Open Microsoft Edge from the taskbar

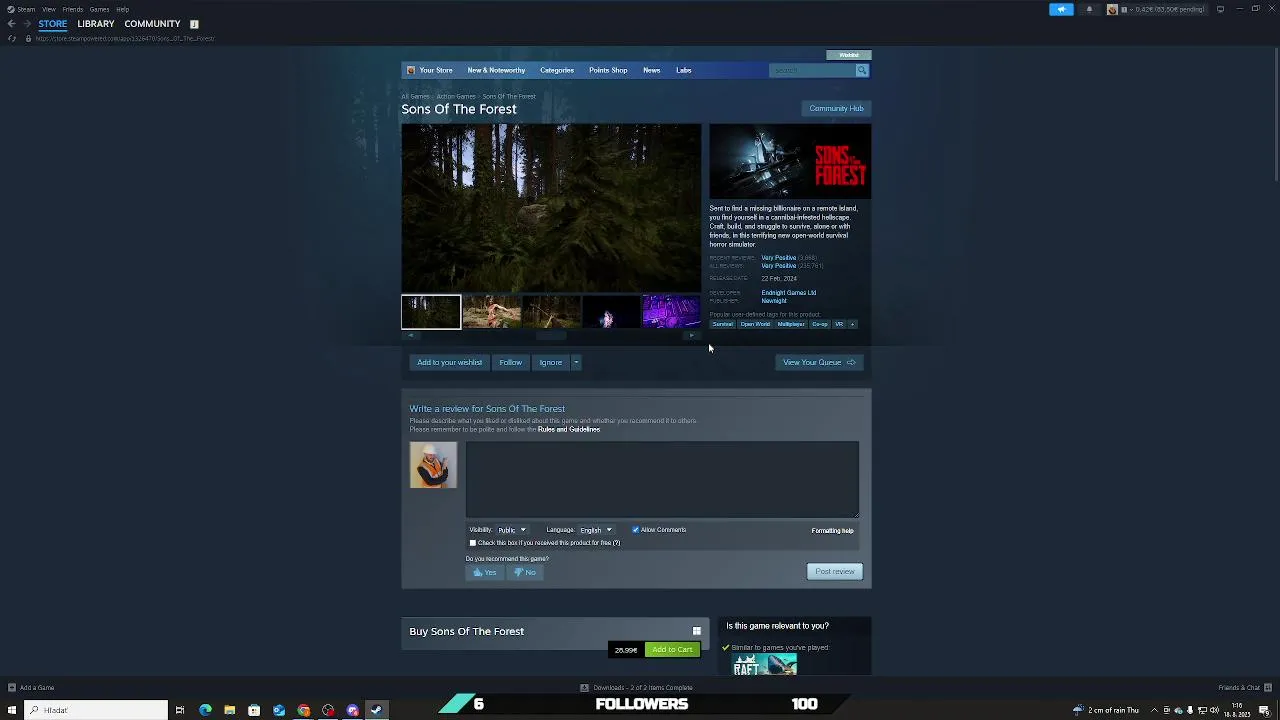[205, 710]
